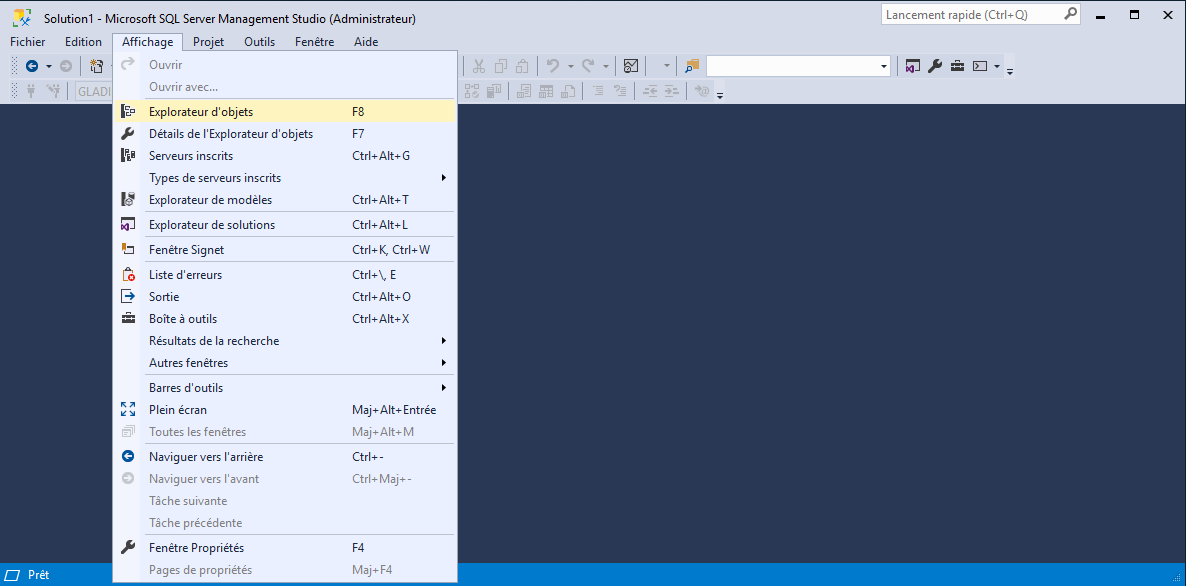Open the search combo box dropdown arrow
The width and height of the screenshot is (1186, 586).
click(x=884, y=67)
